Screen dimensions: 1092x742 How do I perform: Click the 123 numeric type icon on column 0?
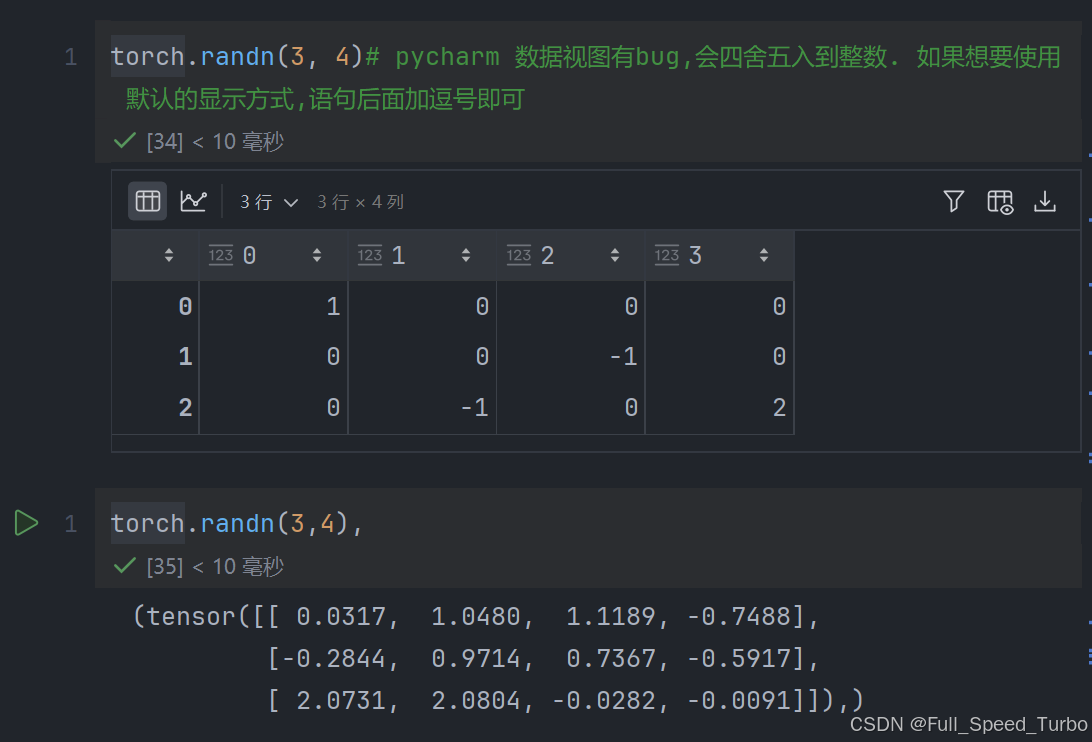pos(221,255)
